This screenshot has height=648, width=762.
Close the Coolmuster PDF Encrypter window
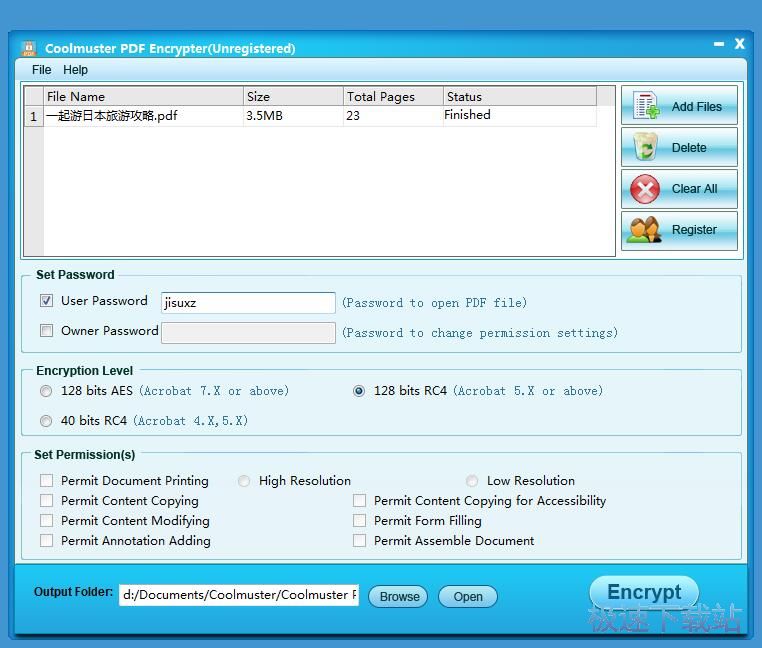pos(740,44)
